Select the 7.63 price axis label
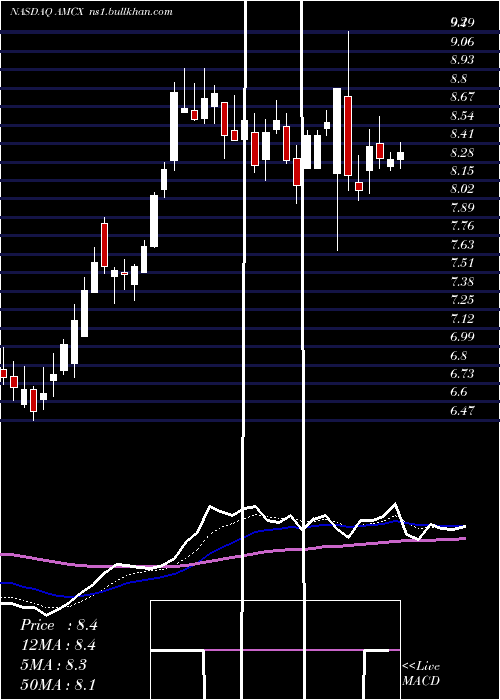The image size is (500, 700). [x=462, y=246]
